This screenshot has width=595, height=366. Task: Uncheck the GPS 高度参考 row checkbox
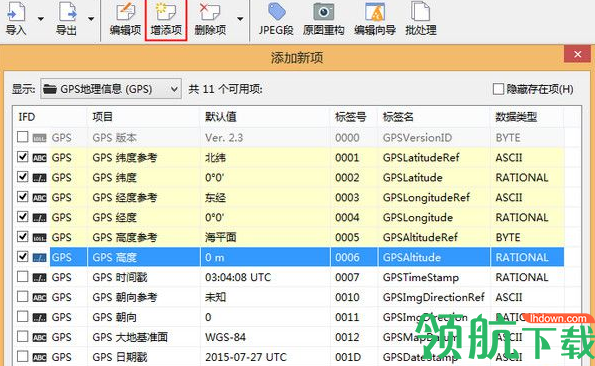tap(23, 237)
